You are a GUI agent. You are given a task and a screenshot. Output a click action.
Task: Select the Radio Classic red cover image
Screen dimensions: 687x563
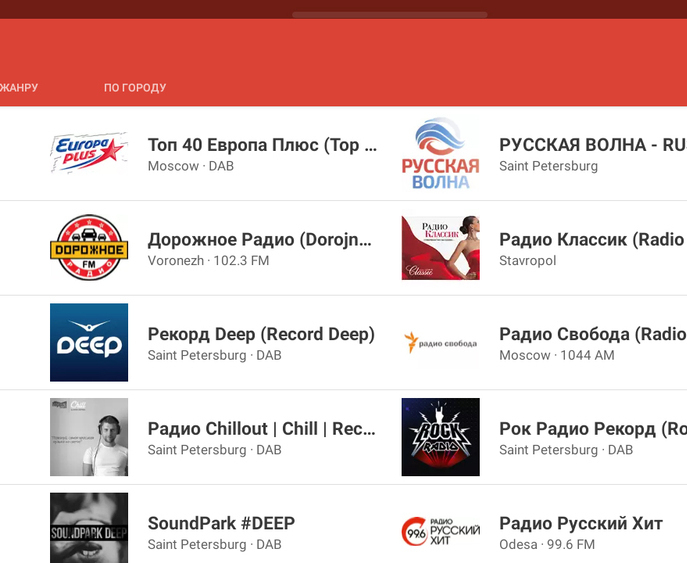[440, 248]
